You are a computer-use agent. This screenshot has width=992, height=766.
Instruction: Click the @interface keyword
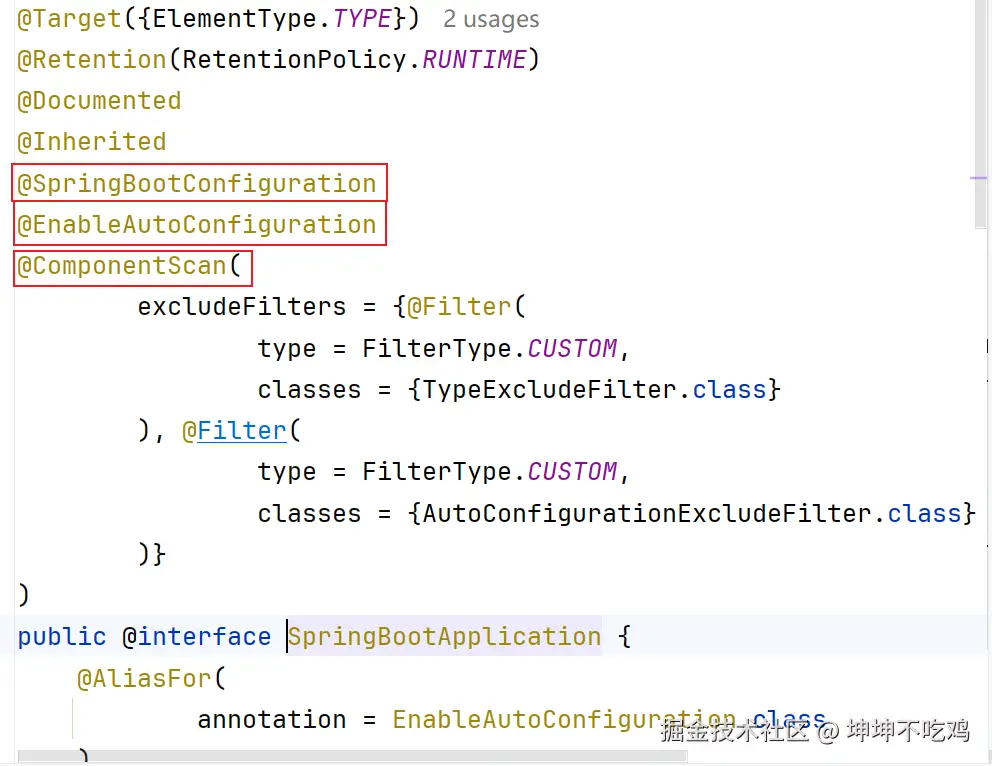coord(197,636)
